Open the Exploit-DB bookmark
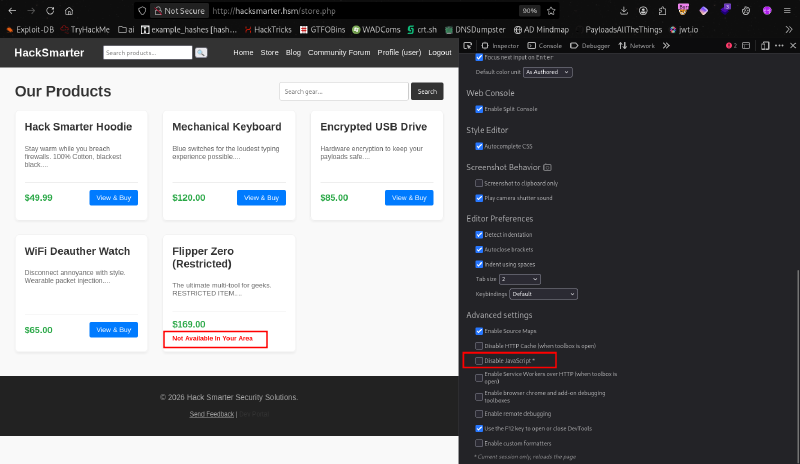Screen dimensions: 800x464 [x=30, y=30]
